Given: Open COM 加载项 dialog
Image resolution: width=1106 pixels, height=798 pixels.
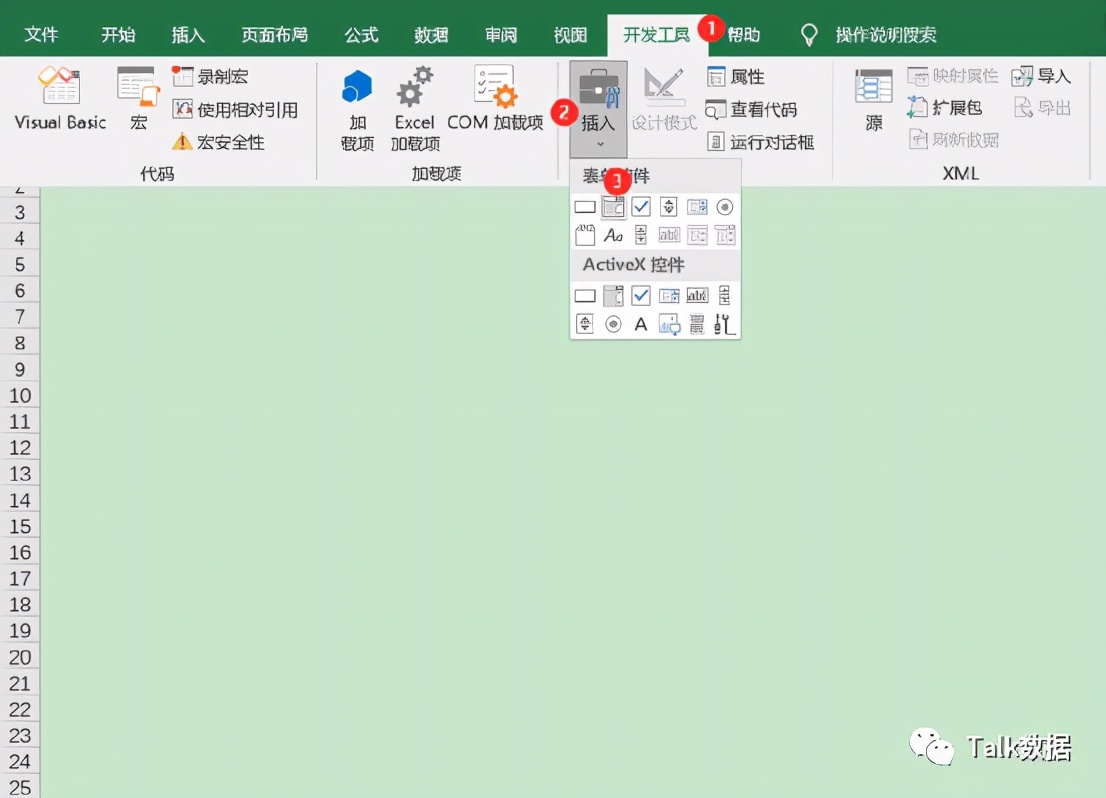Looking at the screenshot, I should pyautogui.click(x=495, y=99).
